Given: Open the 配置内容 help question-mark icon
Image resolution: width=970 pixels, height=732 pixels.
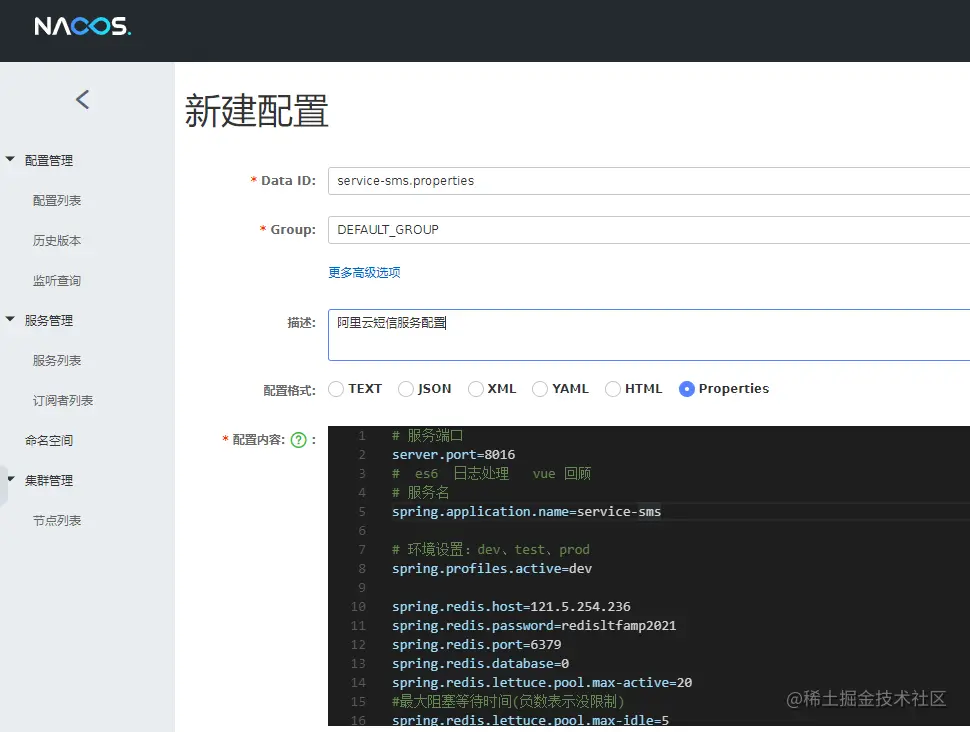Looking at the screenshot, I should click(x=299, y=440).
